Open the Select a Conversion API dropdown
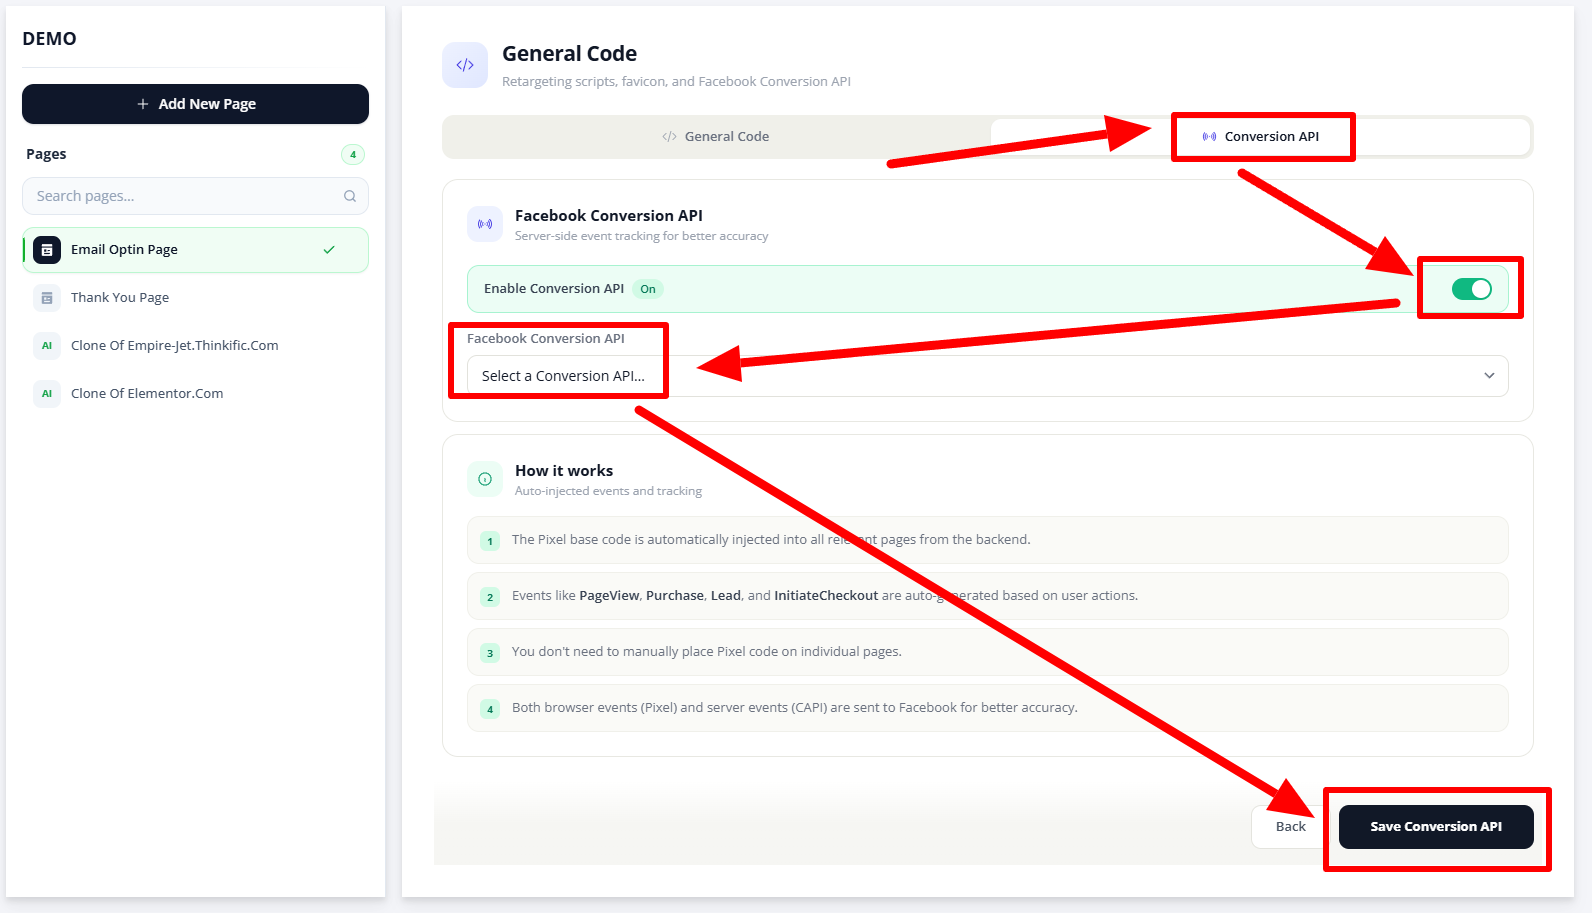Image resolution: width=1592 pixels, height=913 pixels. [987, 376]
